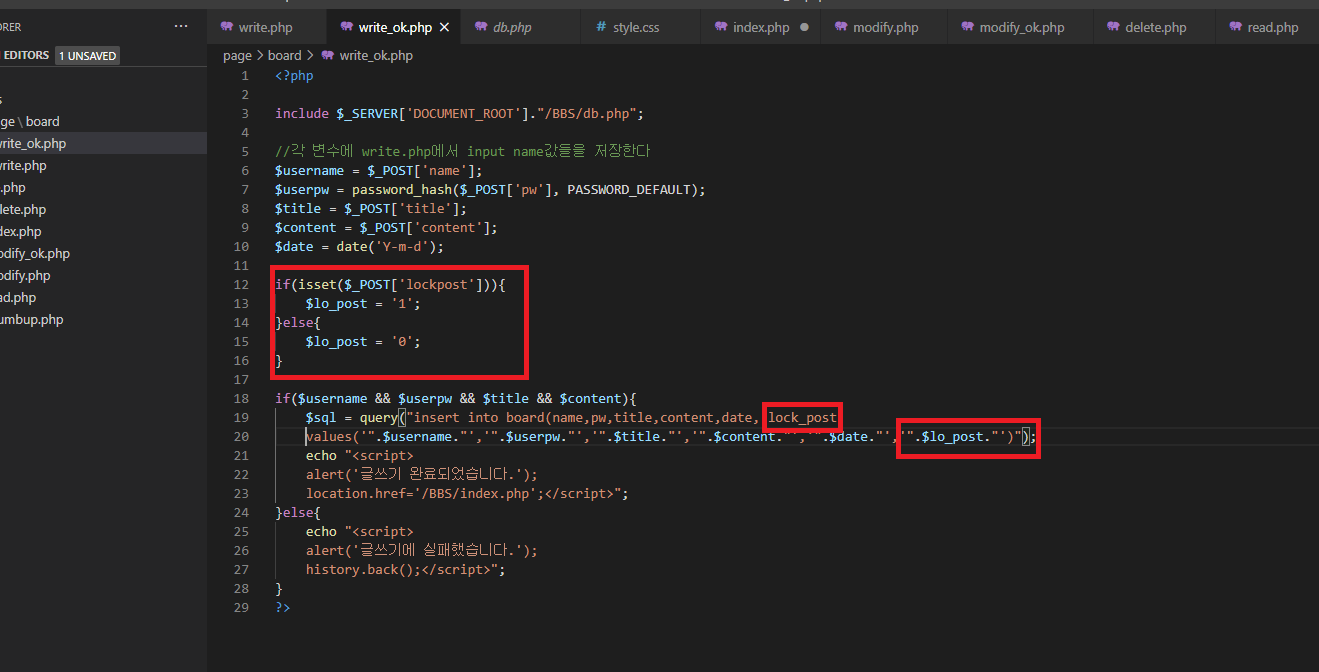Click the '1 UNSAVED' badge

[88, 56]
